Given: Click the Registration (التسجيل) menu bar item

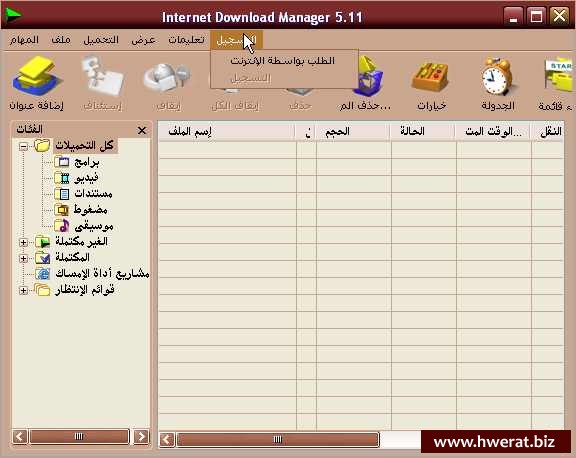Looking at the screenshot, I should point(236,40).
